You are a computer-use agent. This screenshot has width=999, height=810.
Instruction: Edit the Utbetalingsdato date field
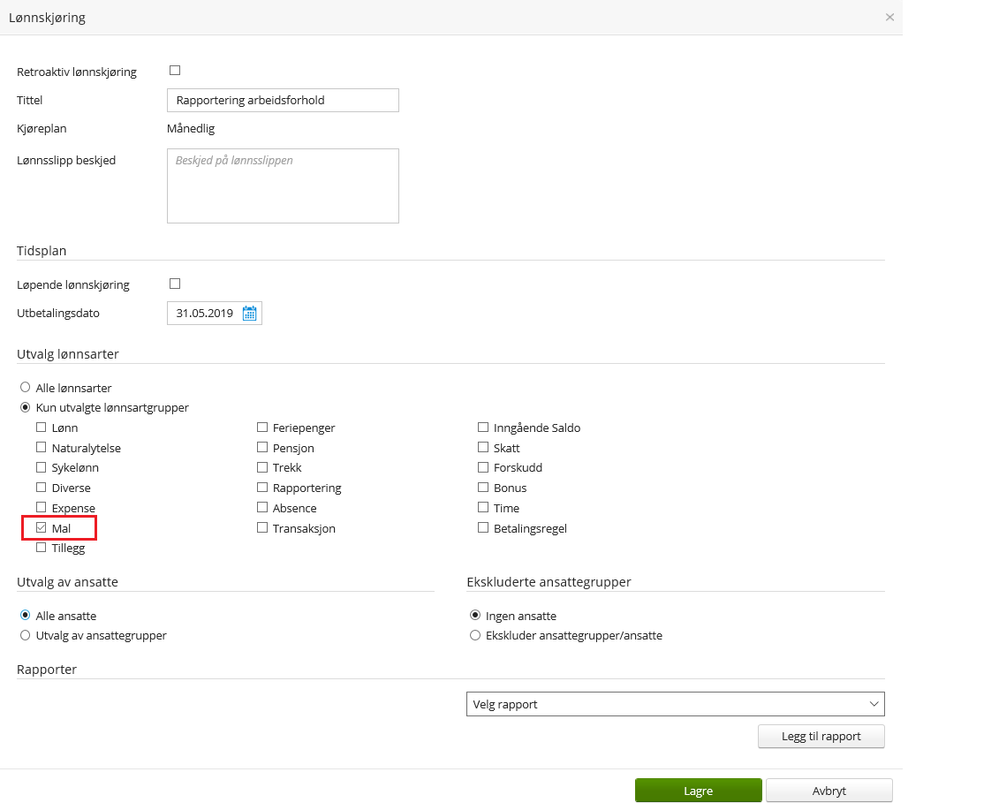(204, 314)
